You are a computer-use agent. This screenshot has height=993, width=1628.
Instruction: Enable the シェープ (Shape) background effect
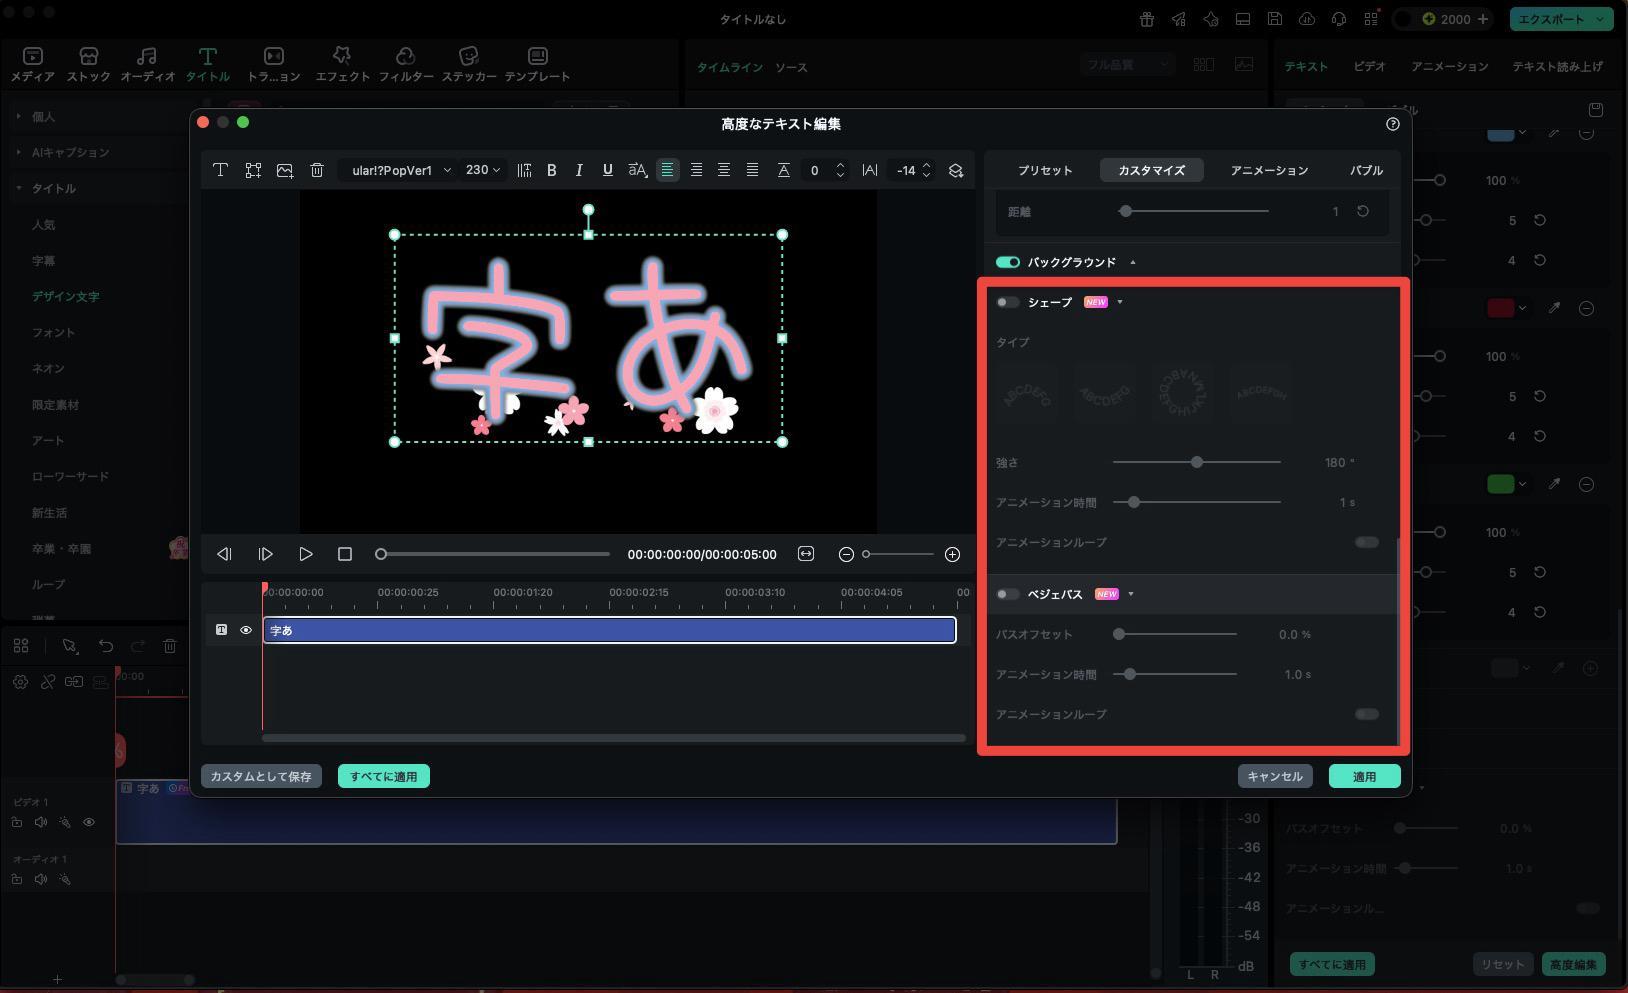pos(1008,301)
